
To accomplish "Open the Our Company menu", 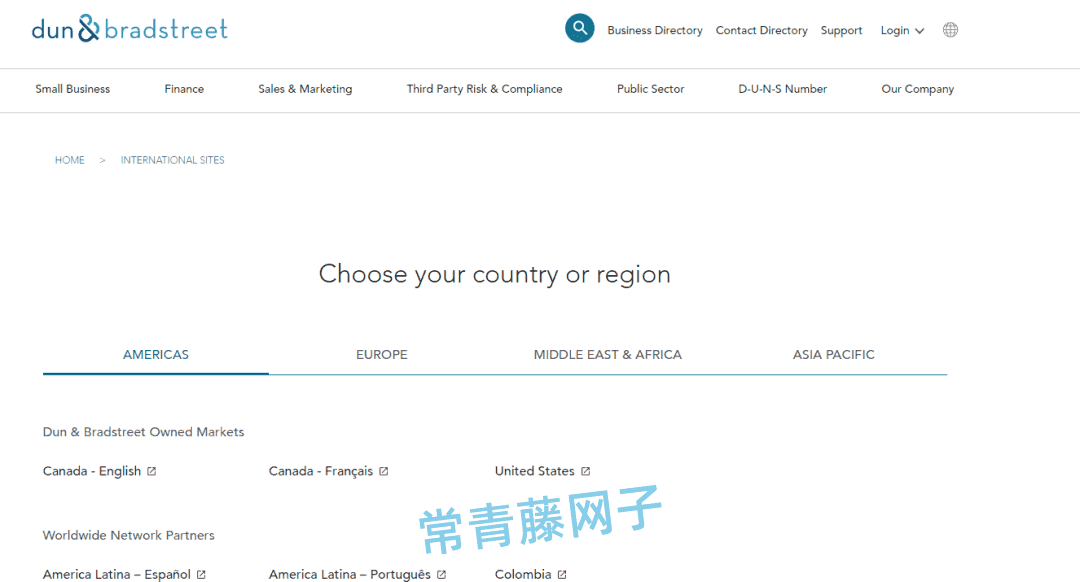I will (x=917, y=89).
